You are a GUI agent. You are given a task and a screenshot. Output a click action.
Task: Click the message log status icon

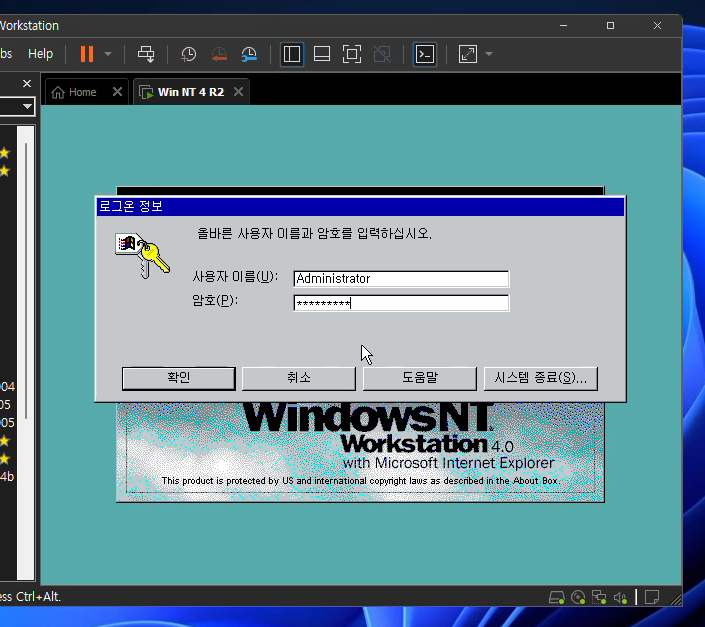click(x=651, y=597)
